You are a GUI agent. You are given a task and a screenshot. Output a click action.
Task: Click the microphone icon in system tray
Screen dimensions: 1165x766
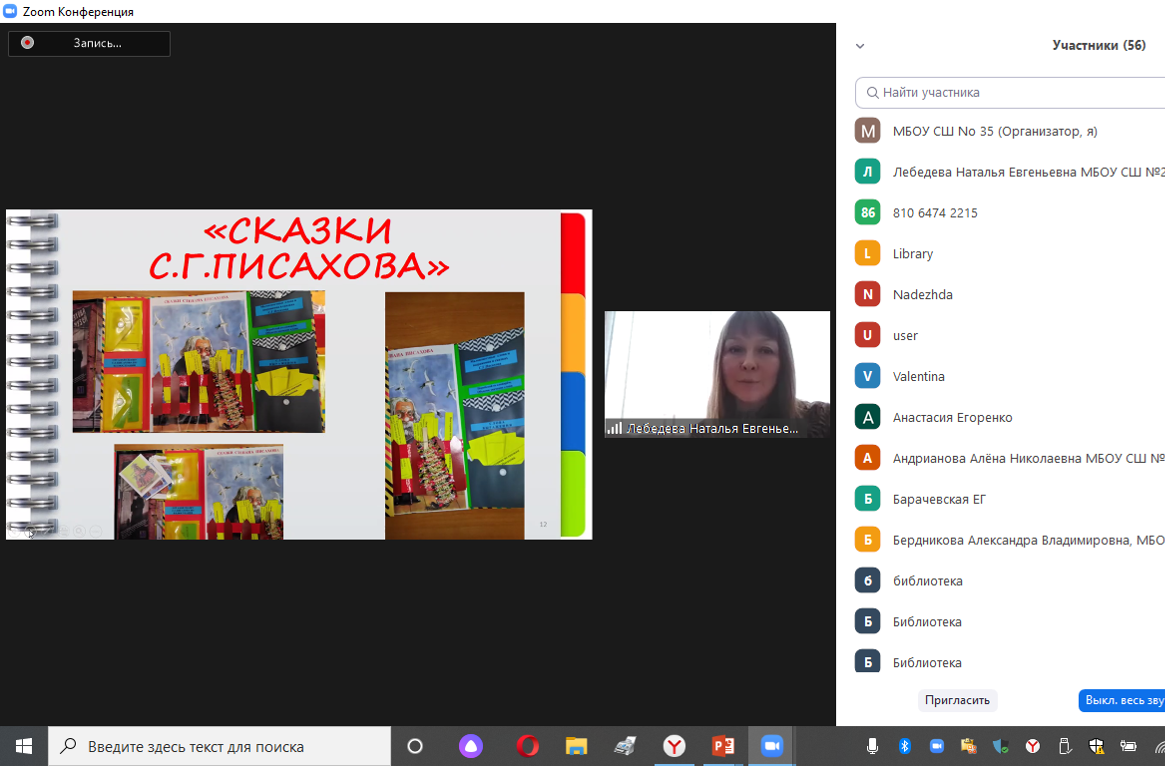[872, 746]
